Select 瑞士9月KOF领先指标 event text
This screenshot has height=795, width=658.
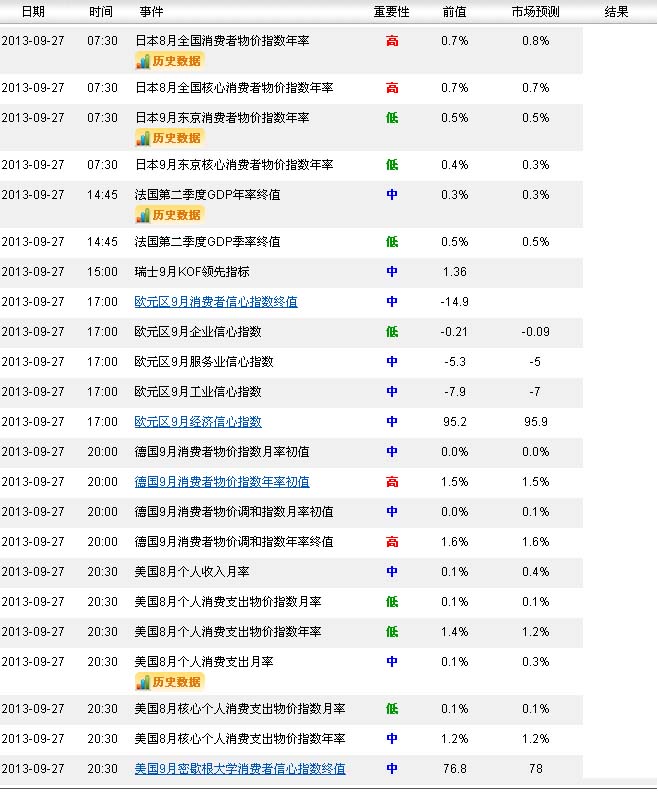pyautogui.click(x=192, y=272)
